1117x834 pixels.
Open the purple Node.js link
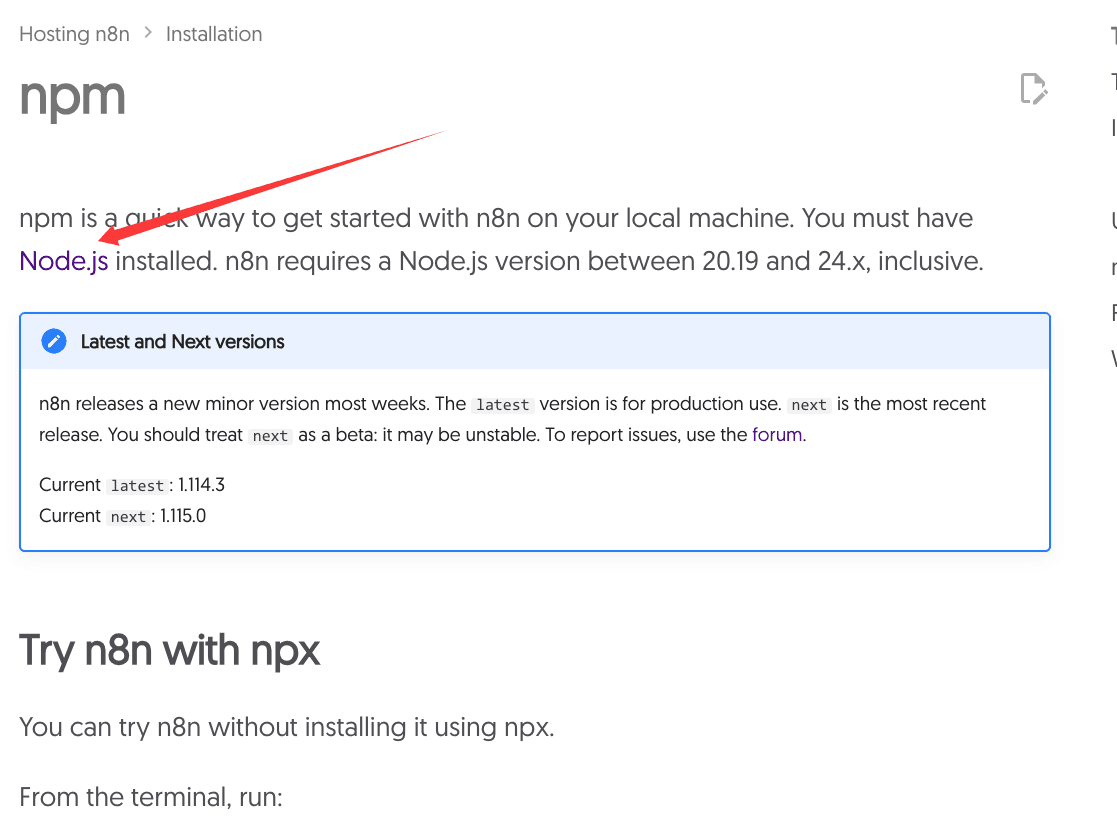click(x=64, y=262)
